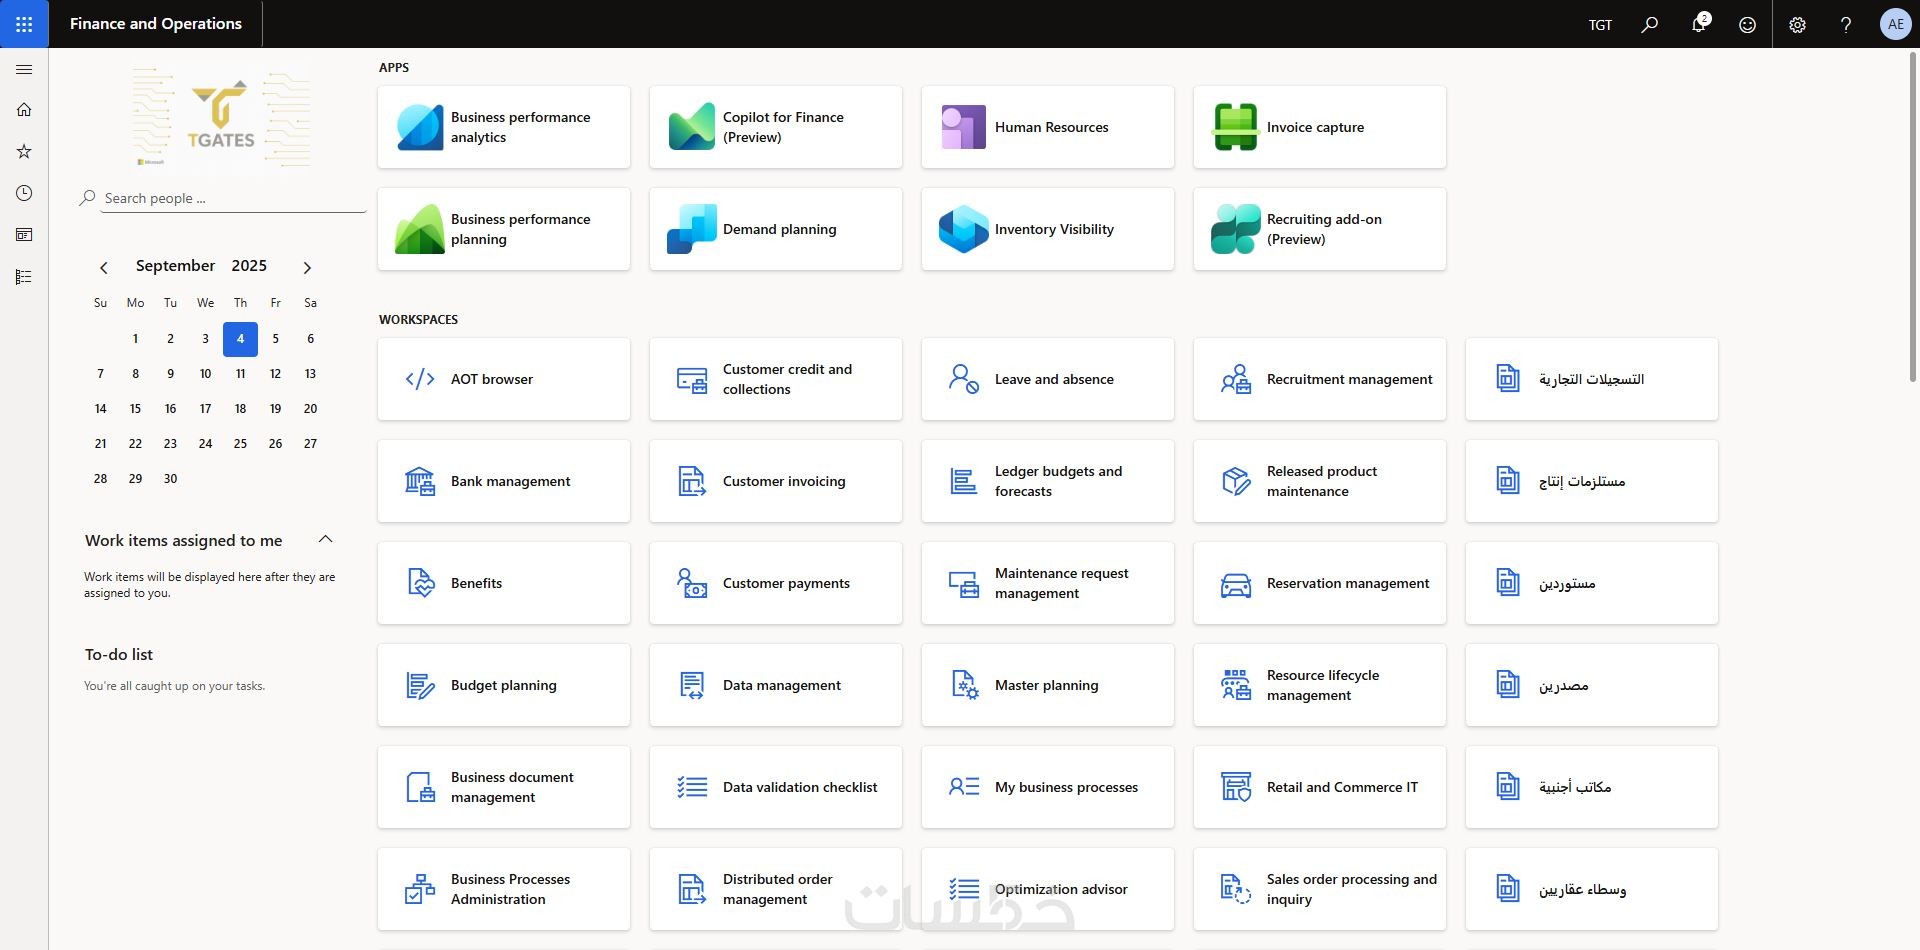Click the Inventory Visibility app icon
The width and height of the screenshot is (1920, 950).
(x=964, y=229)
